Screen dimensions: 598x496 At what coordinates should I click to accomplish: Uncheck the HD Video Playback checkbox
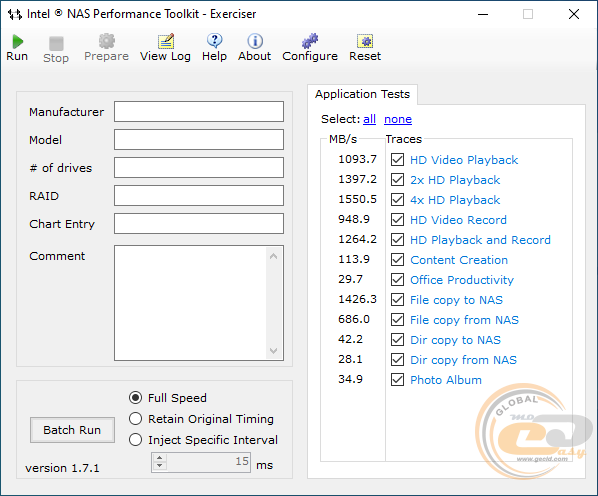point(397,159)
